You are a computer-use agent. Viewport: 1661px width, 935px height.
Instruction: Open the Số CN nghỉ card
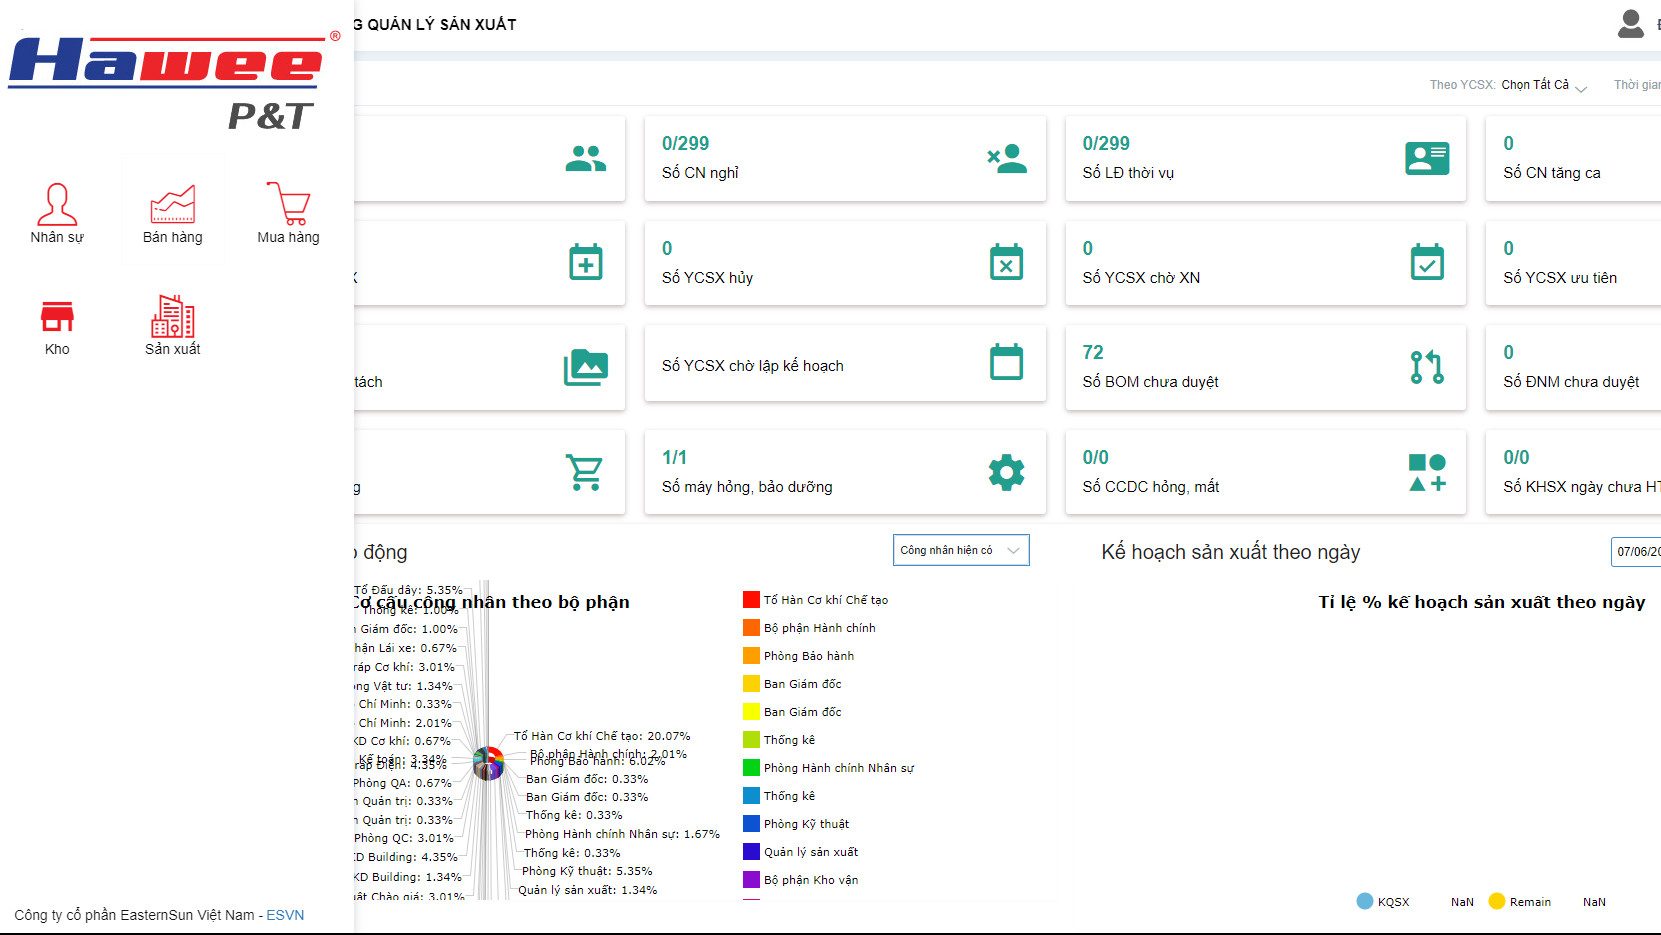coord(844,158)
